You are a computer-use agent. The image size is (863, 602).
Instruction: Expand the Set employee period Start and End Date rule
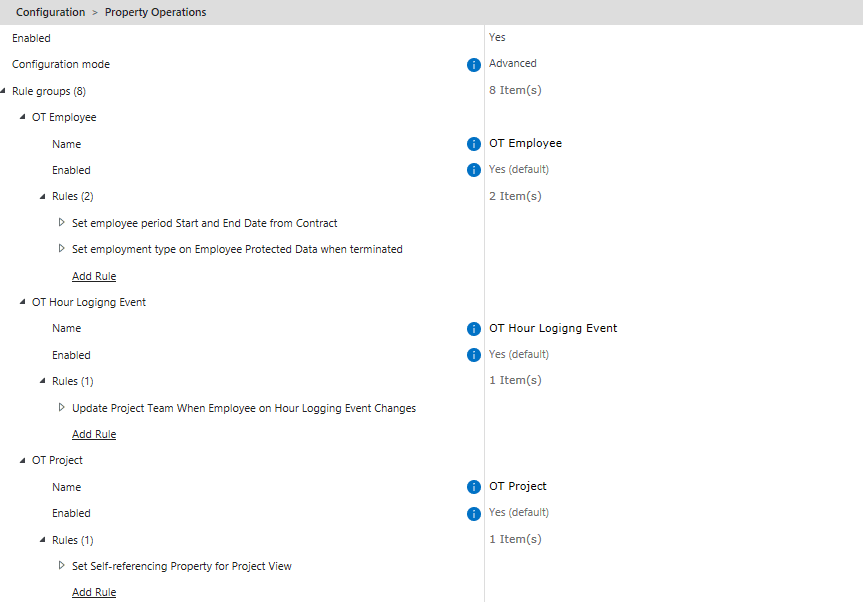pyautogui.click(x=62, y=222)
